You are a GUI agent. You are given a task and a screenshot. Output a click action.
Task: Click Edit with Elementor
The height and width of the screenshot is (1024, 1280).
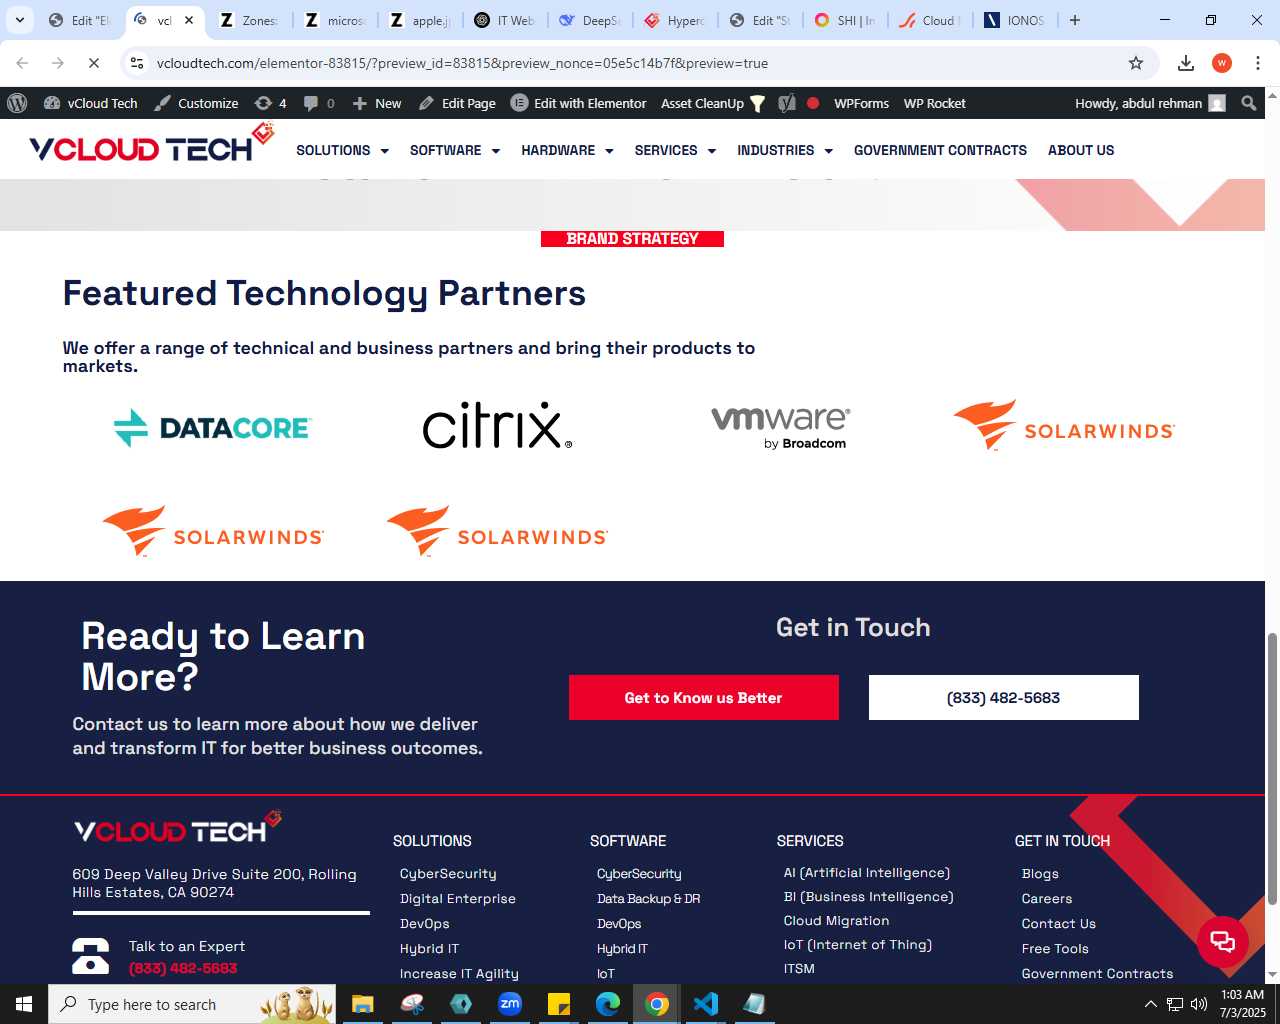(579, 103)
